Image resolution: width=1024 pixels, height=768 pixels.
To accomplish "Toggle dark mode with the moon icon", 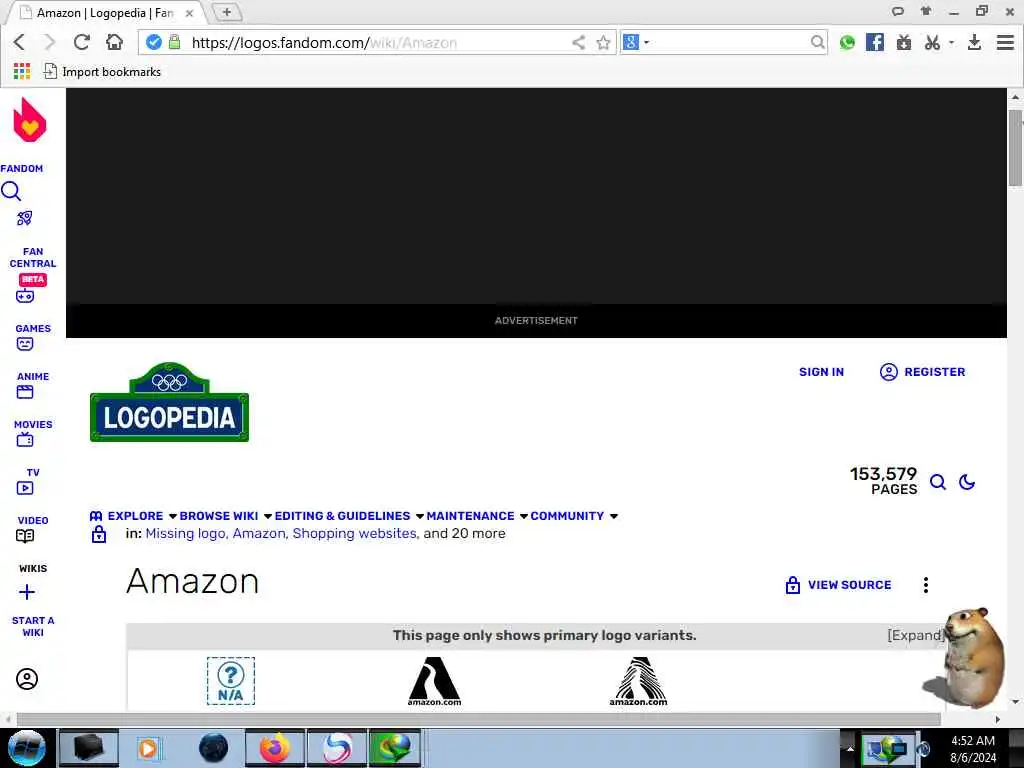I will click(967, 483).
